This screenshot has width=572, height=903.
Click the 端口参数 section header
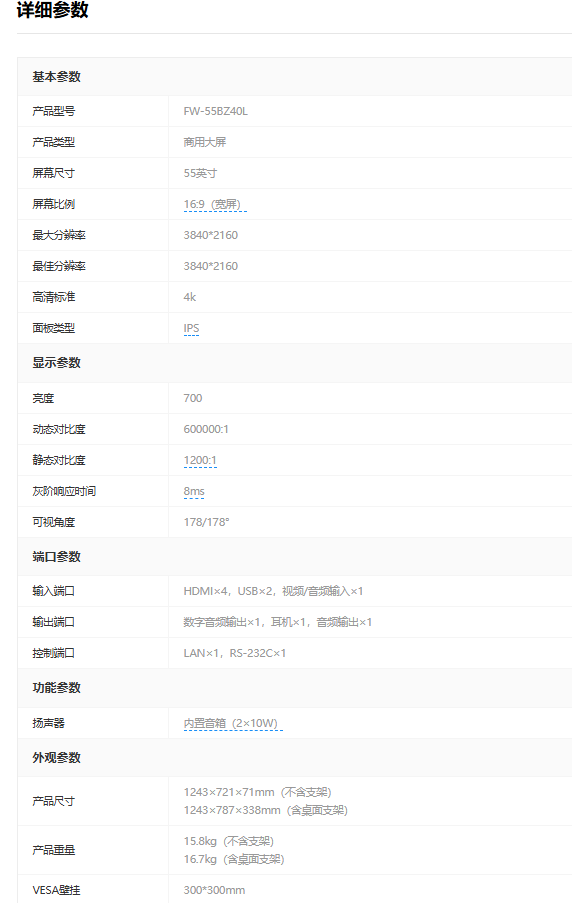(x=56, y=557)
